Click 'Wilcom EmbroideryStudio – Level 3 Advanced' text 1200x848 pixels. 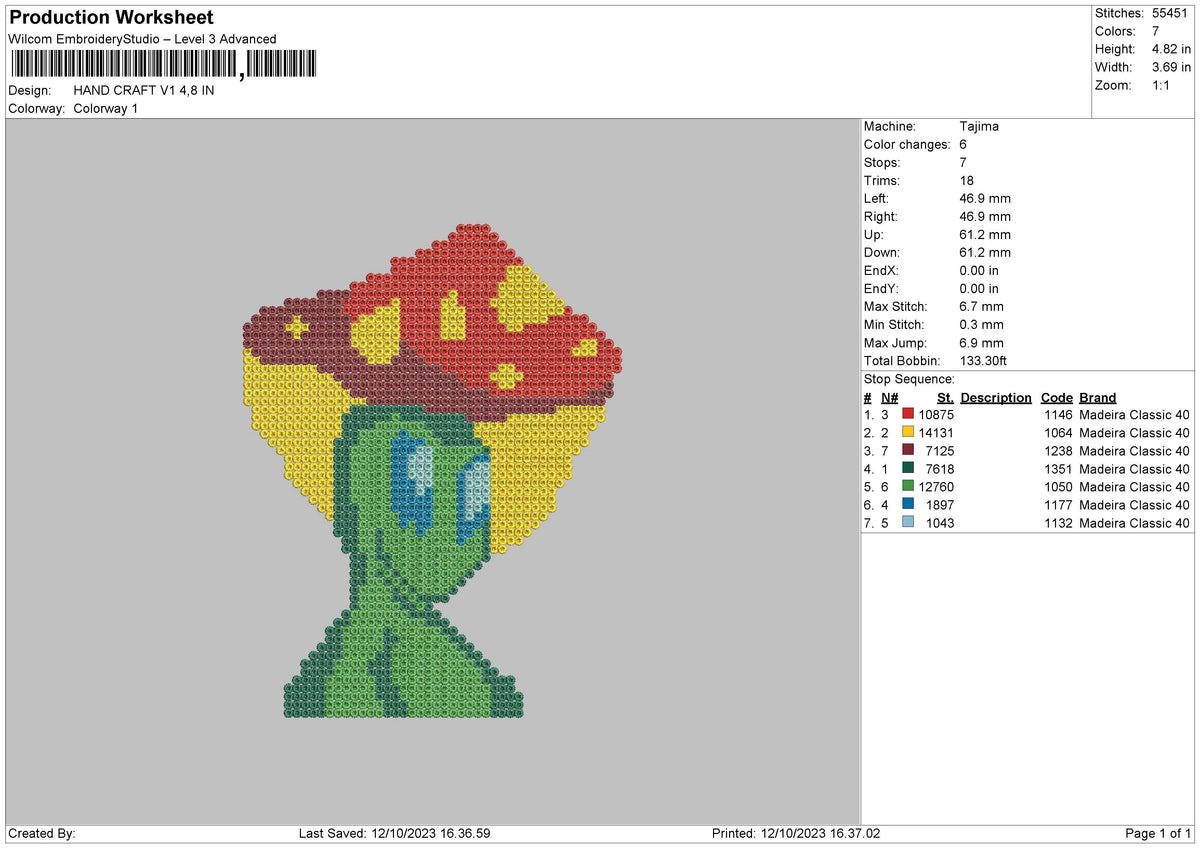pyautogui.click(x=142, y=39)
